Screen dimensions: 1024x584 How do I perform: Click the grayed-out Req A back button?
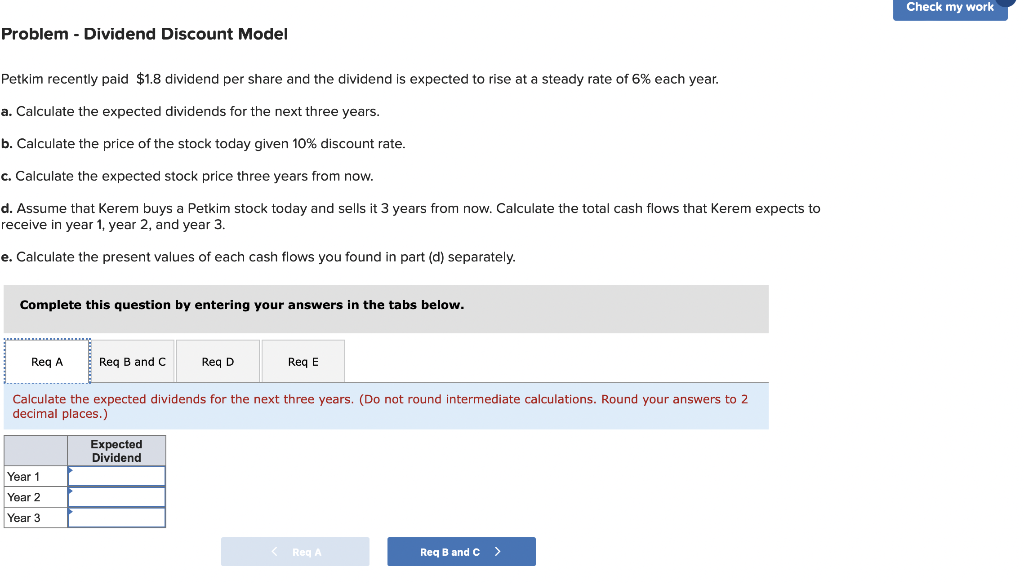click(x=295, y=551)
